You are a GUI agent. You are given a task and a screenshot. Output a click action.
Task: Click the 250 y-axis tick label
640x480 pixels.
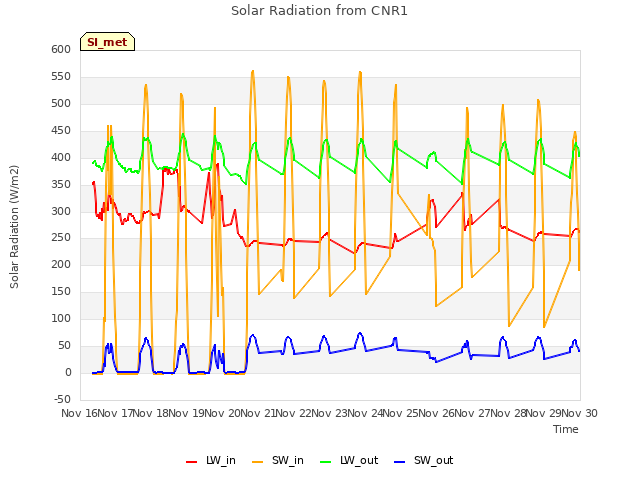[x=61, y=238]
